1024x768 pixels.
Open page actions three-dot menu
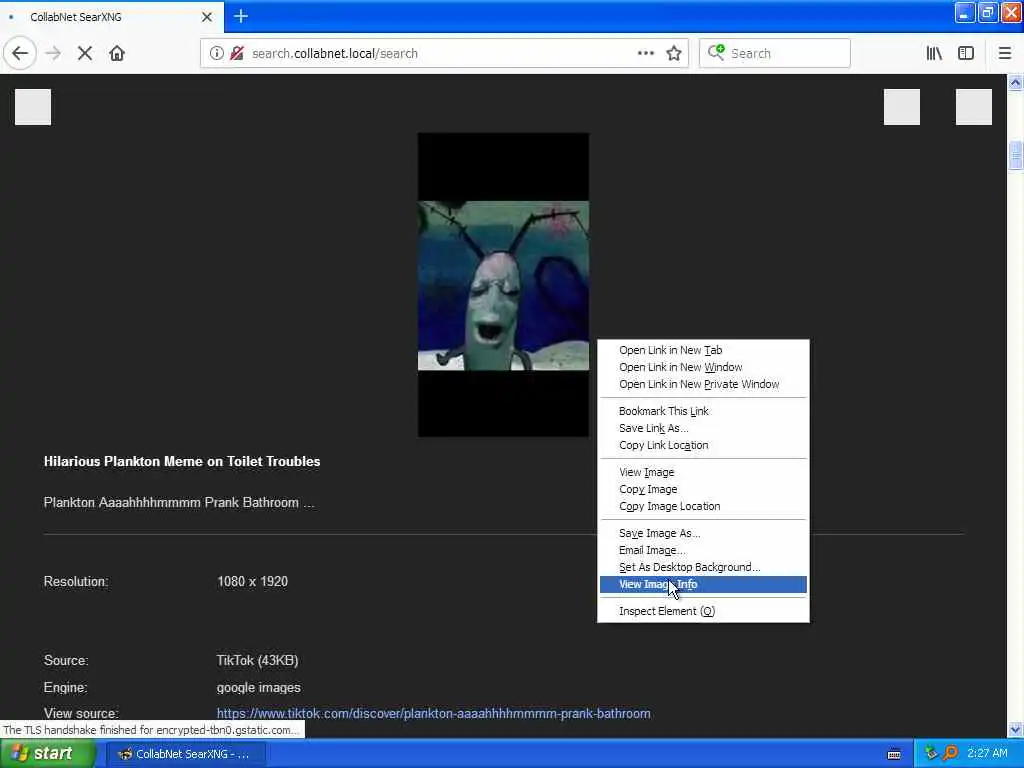click(x=645, y=54)
